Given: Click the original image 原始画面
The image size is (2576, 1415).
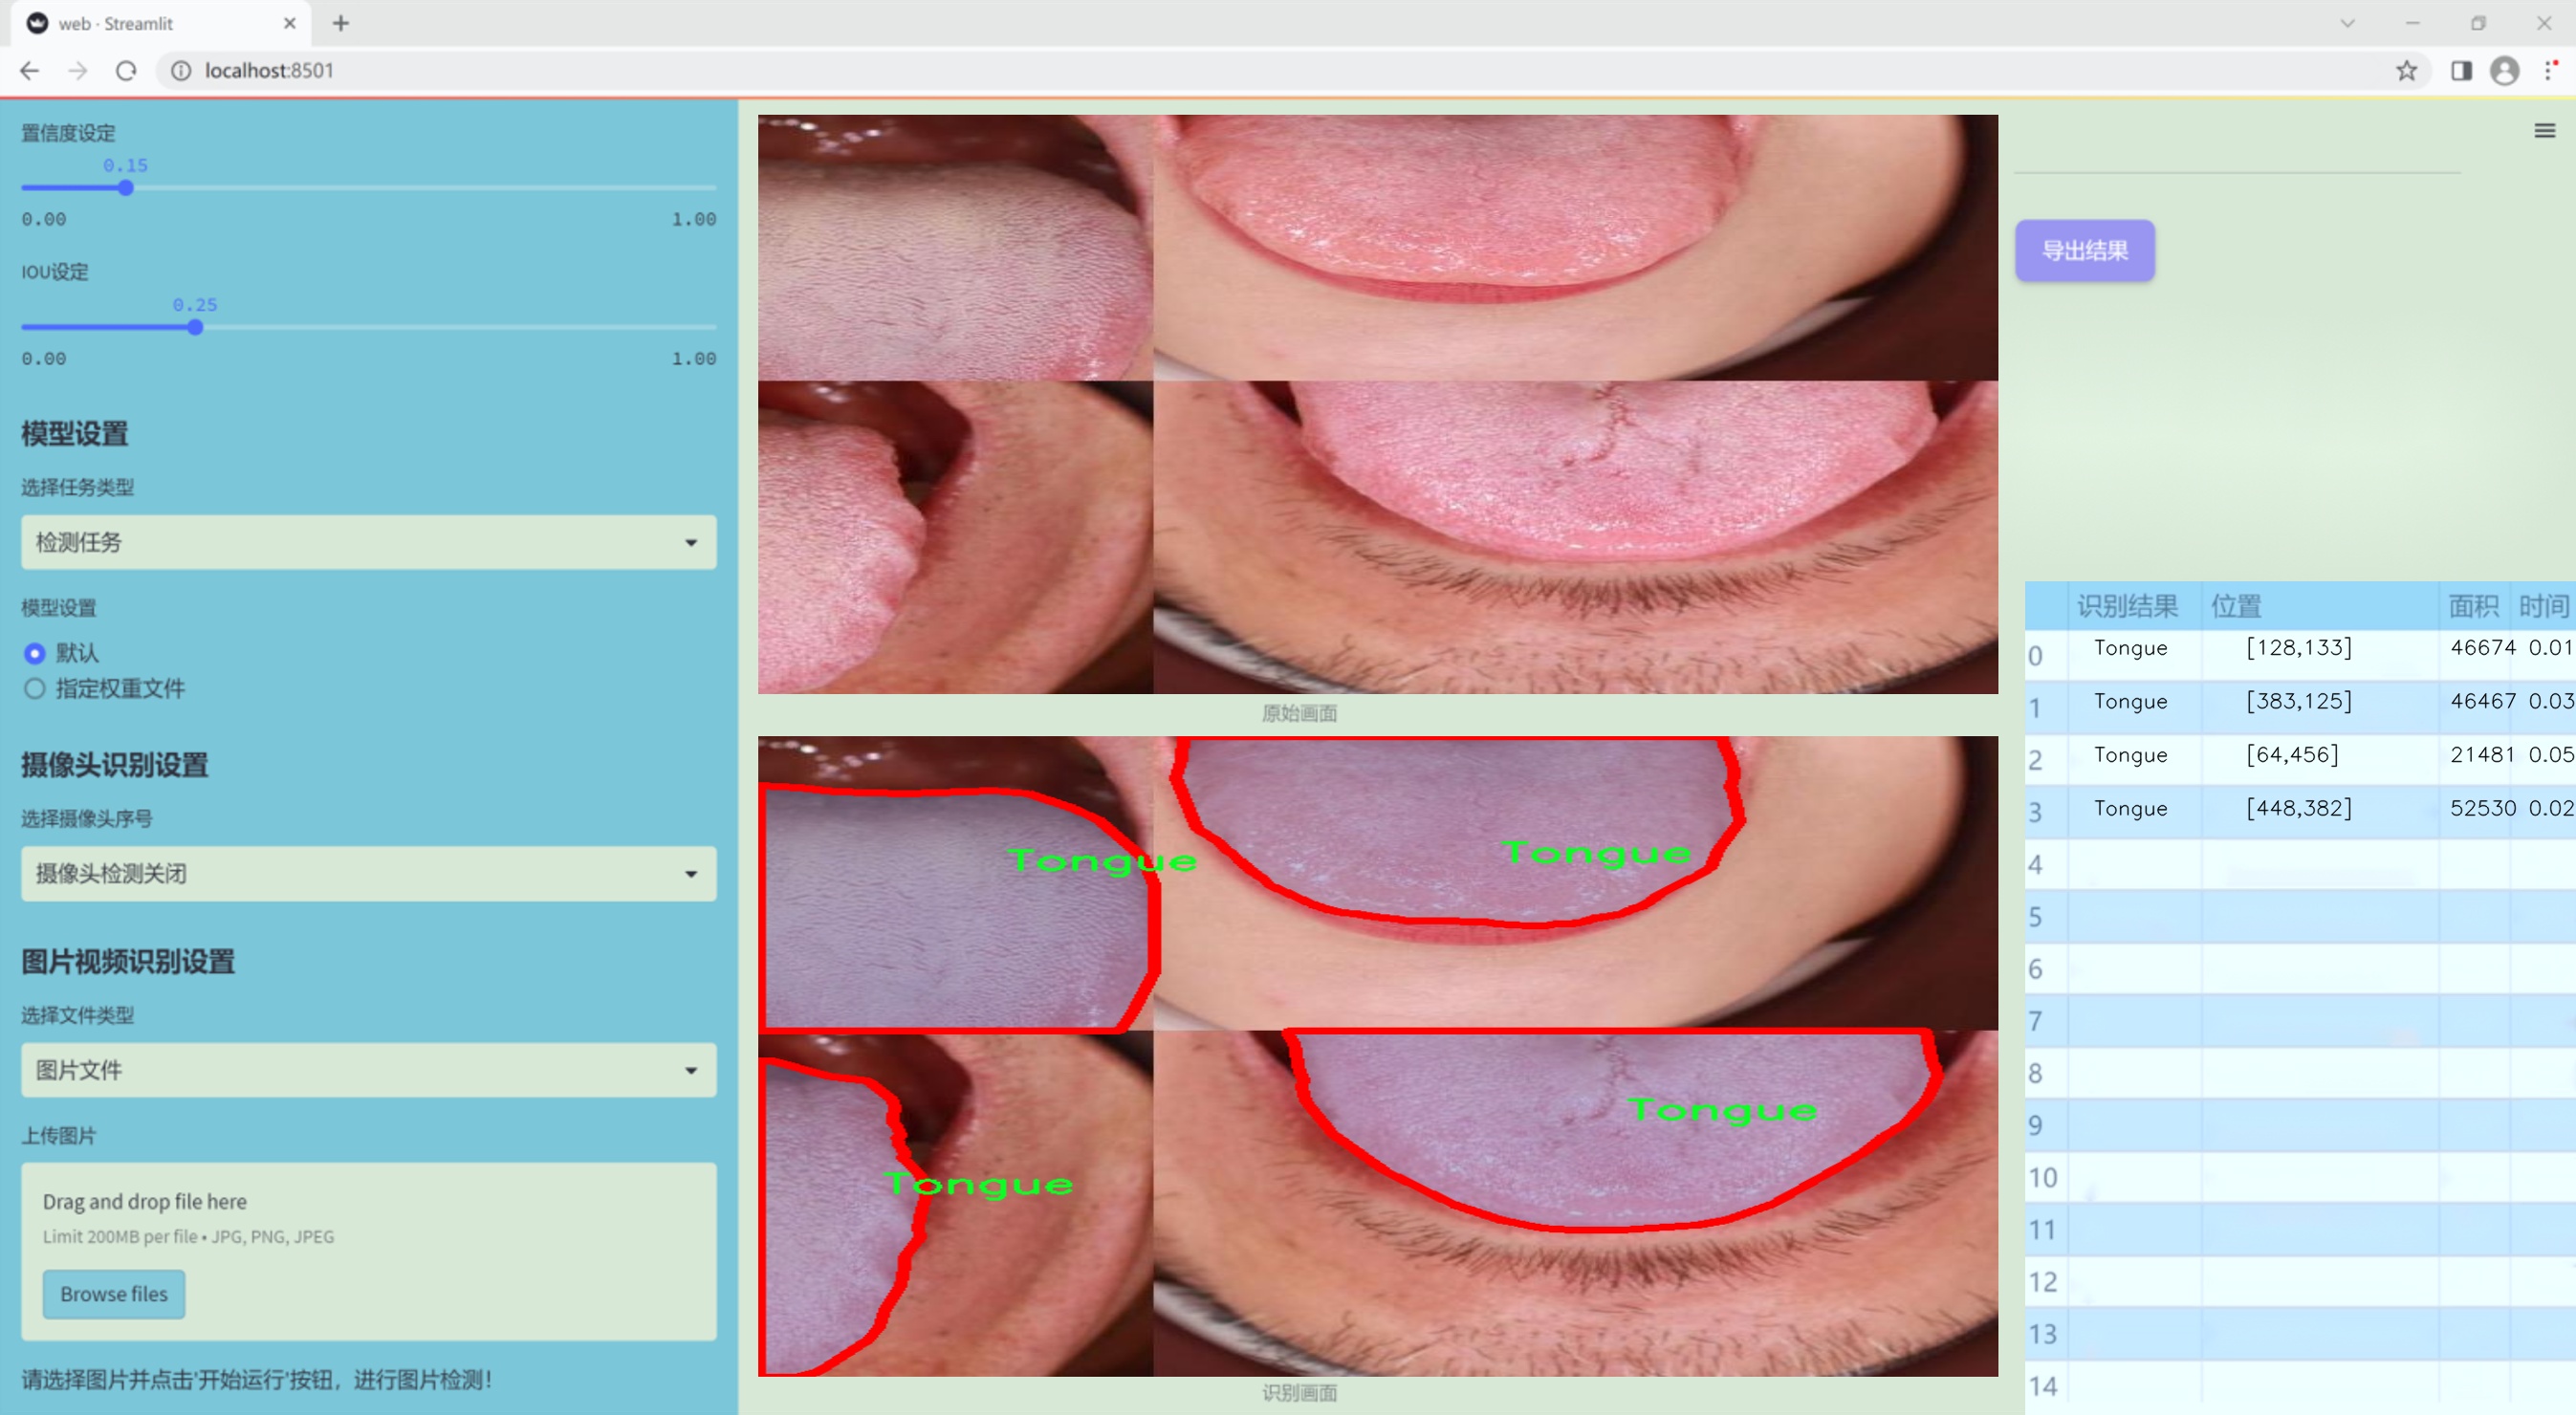Looking at the screenshot, I should [x=1377, y=404].
